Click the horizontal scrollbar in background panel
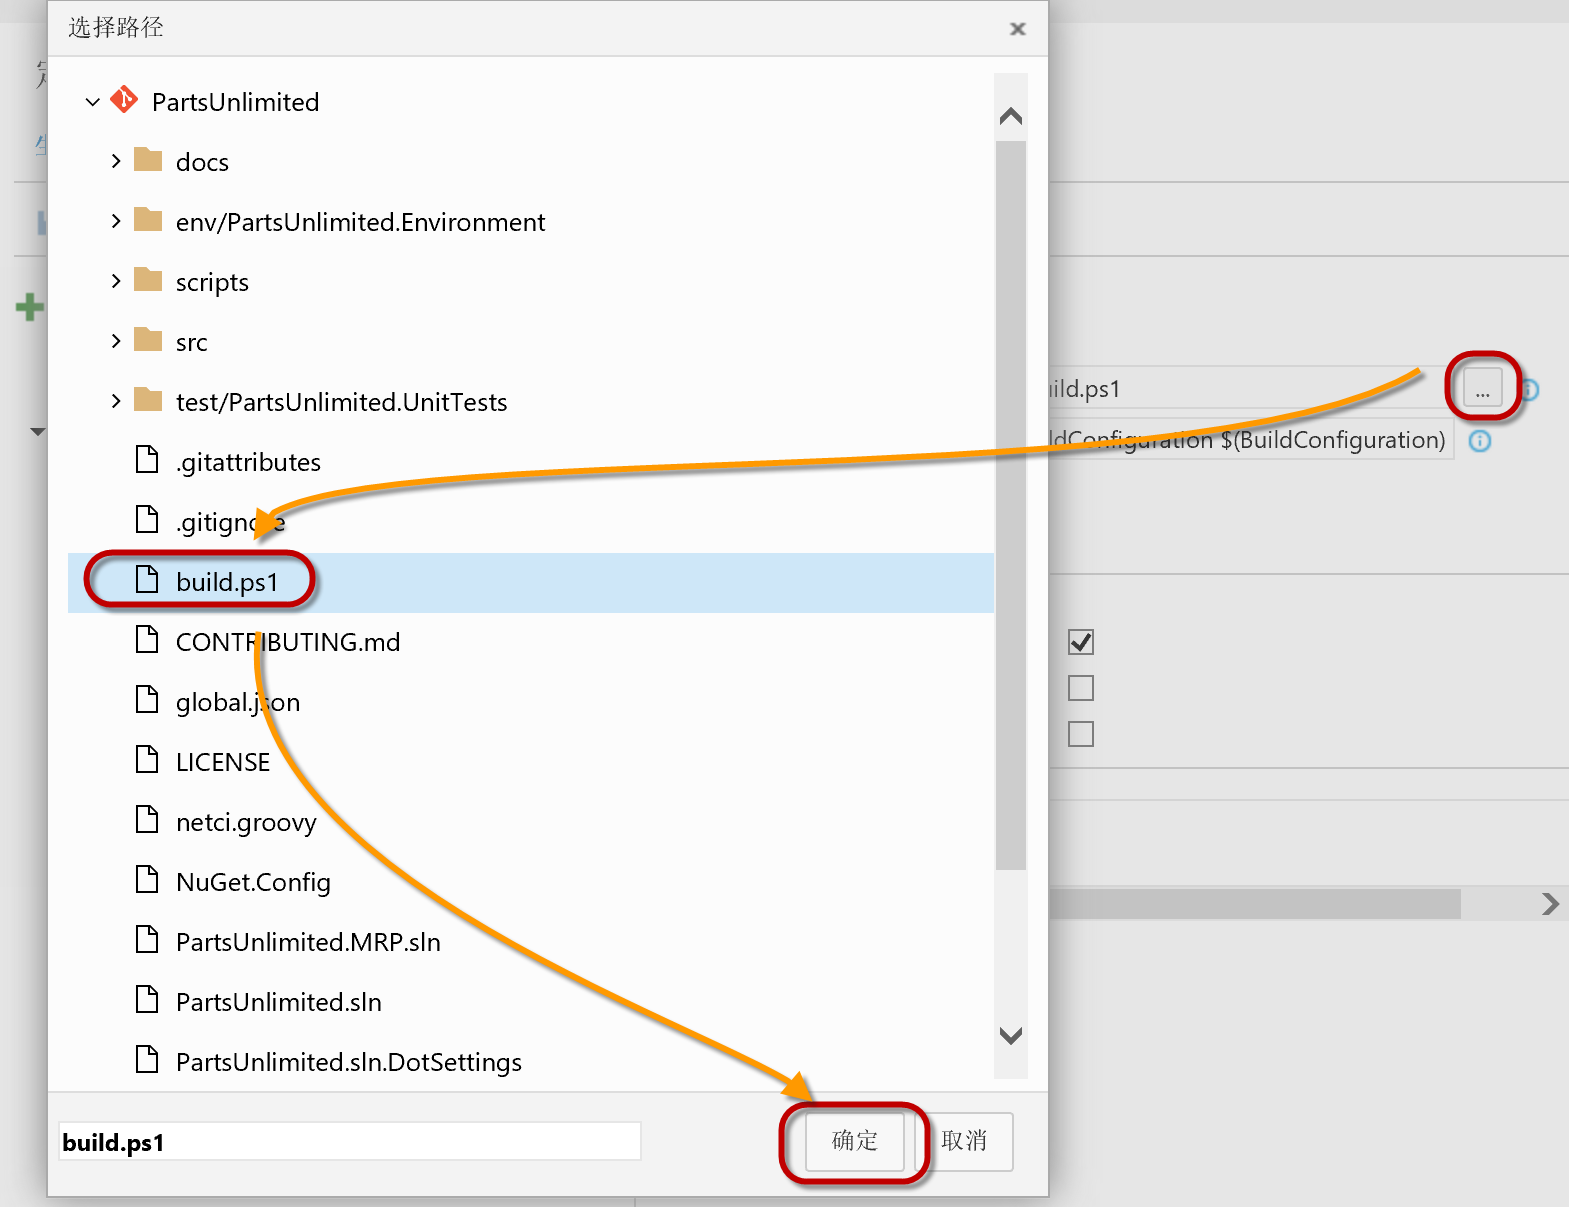This screenshot has height=1207, width=1569. (x=1255, y=904)
